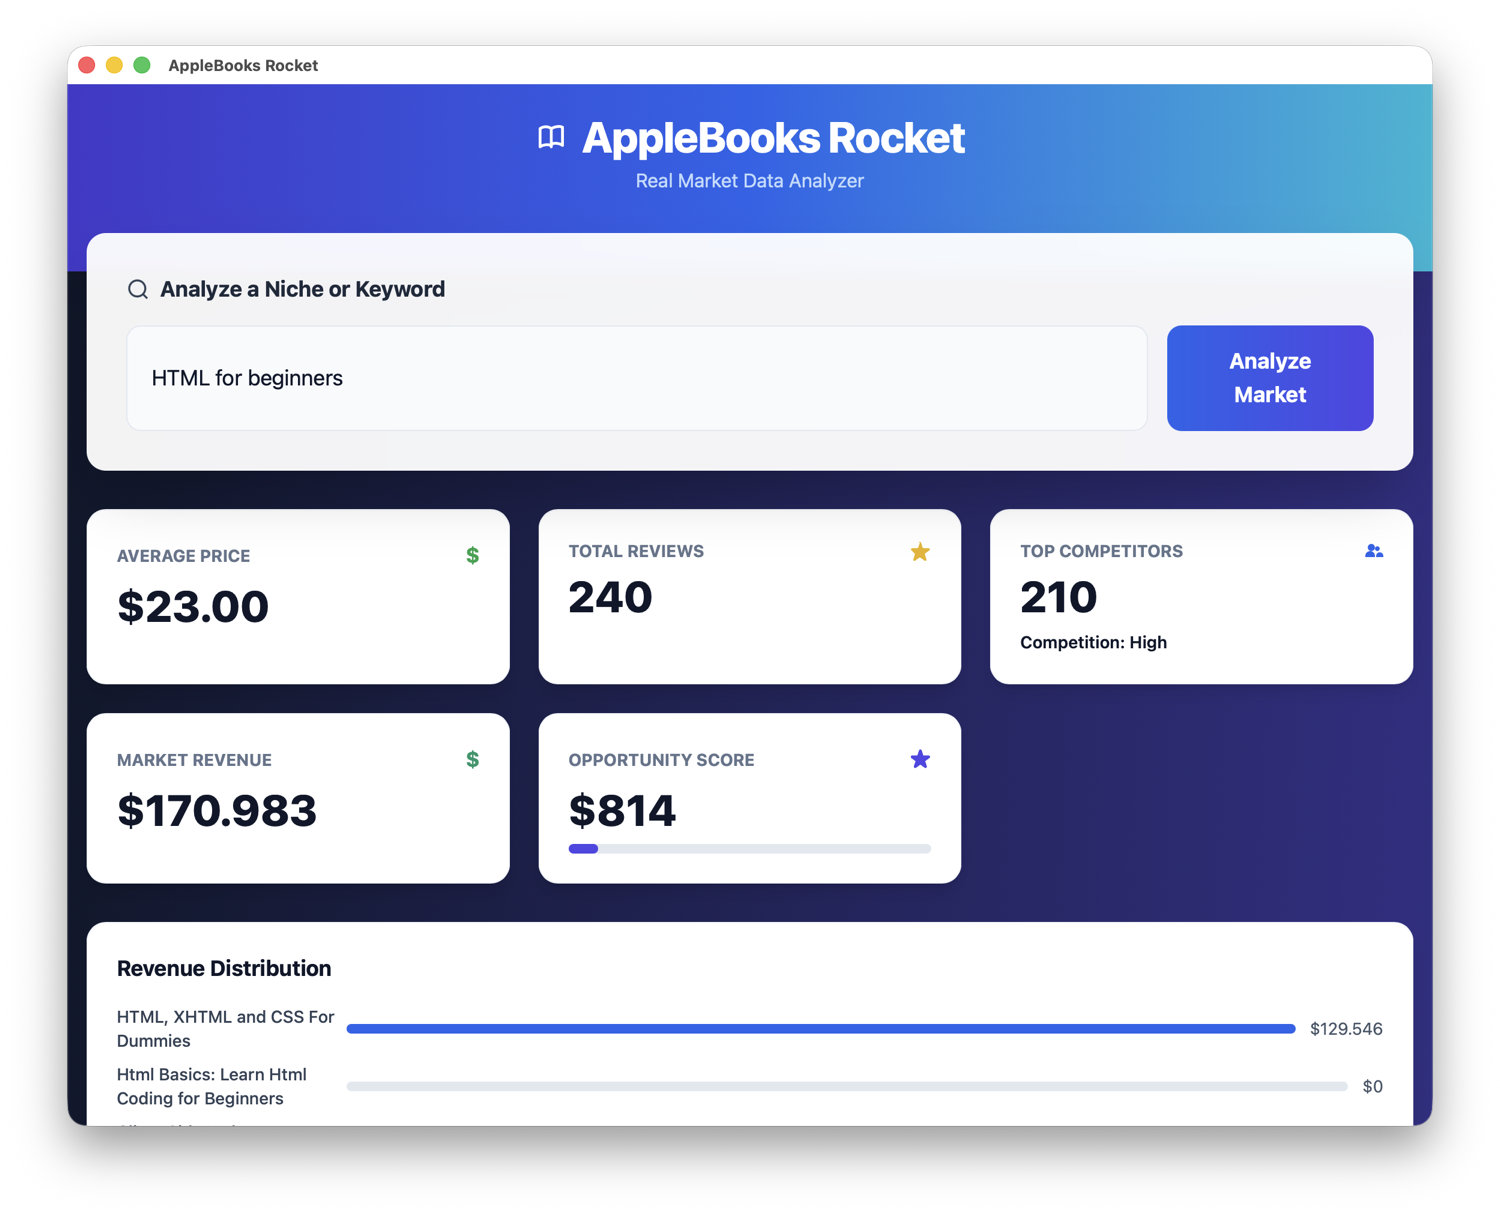Click the $170.983 market revenue value
Screen dimensions: 1500x1215
click(x=217, y=811)
